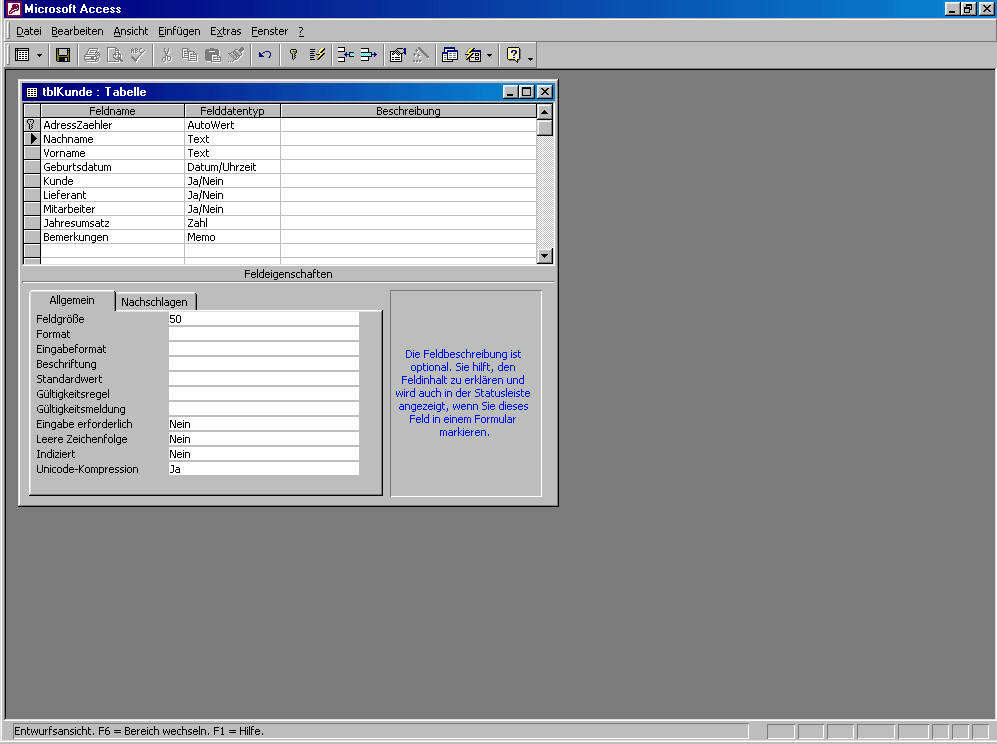This screenshot has width=997, height=744.
Task: Click the Insert Rows icon
Action: point(345,55)
